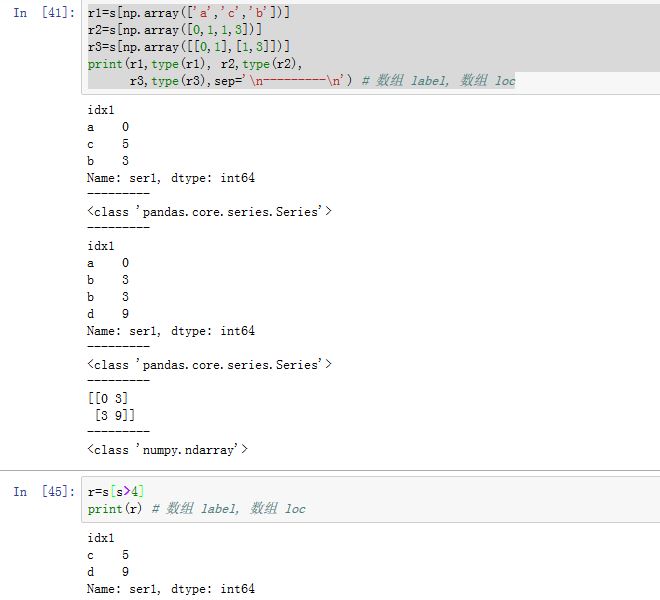
Task: Click the last 'Name: ser1, dtype: int64' line
Action: (170, 589)
